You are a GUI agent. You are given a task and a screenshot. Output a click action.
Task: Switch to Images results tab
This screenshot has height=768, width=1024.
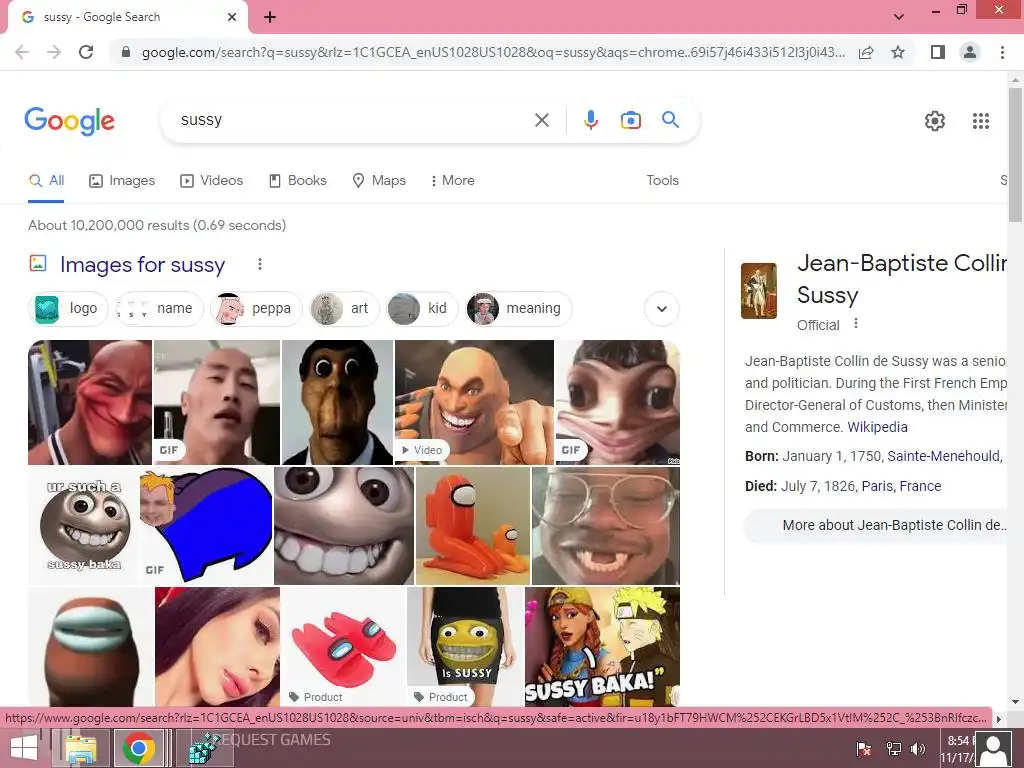(122, 181)
